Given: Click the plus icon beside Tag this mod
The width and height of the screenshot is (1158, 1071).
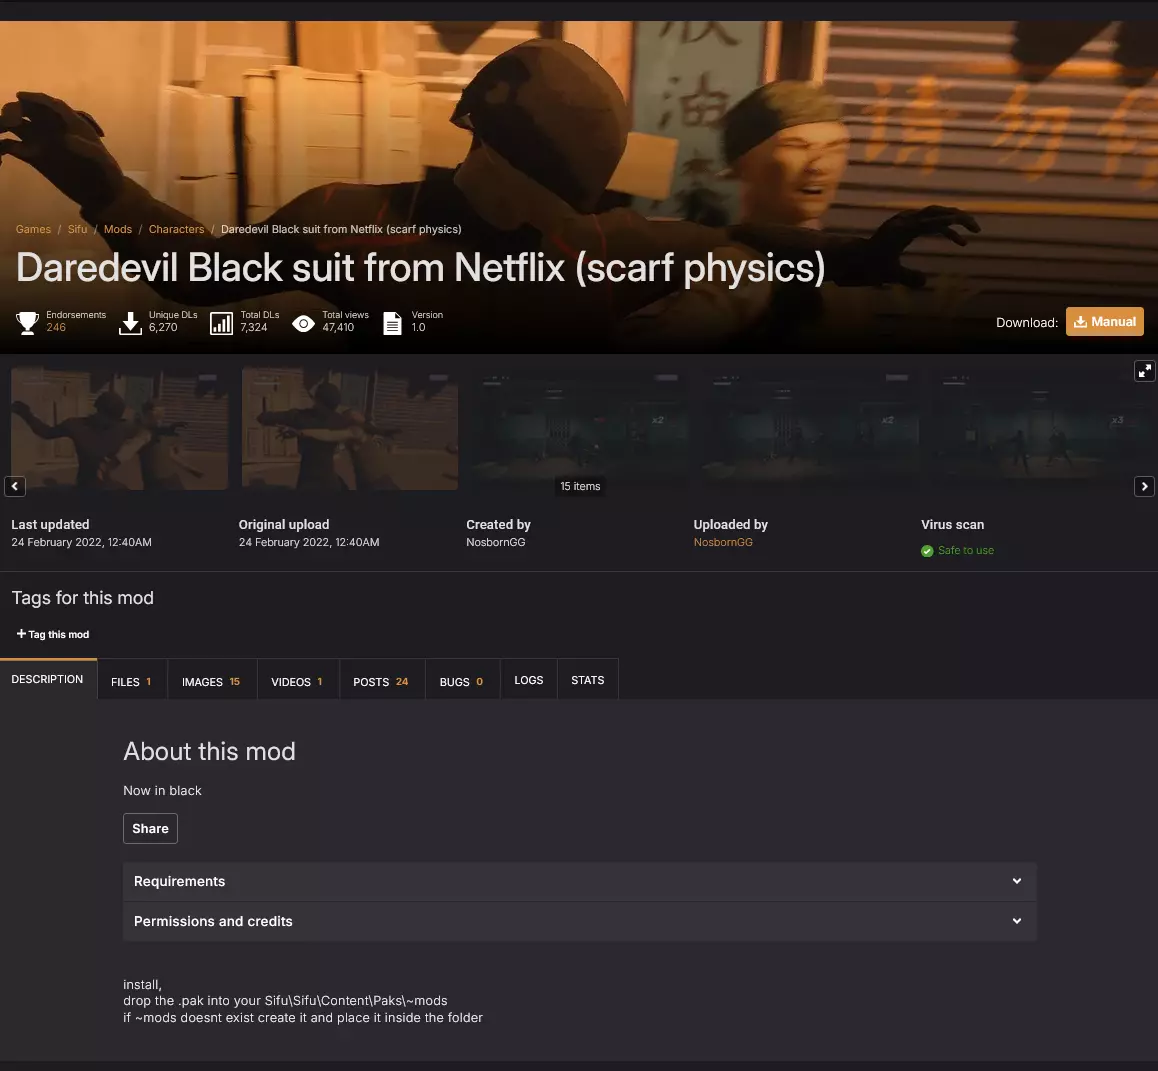Looking at the screenshot, I should pyautogui.click(x=21, y=634).
